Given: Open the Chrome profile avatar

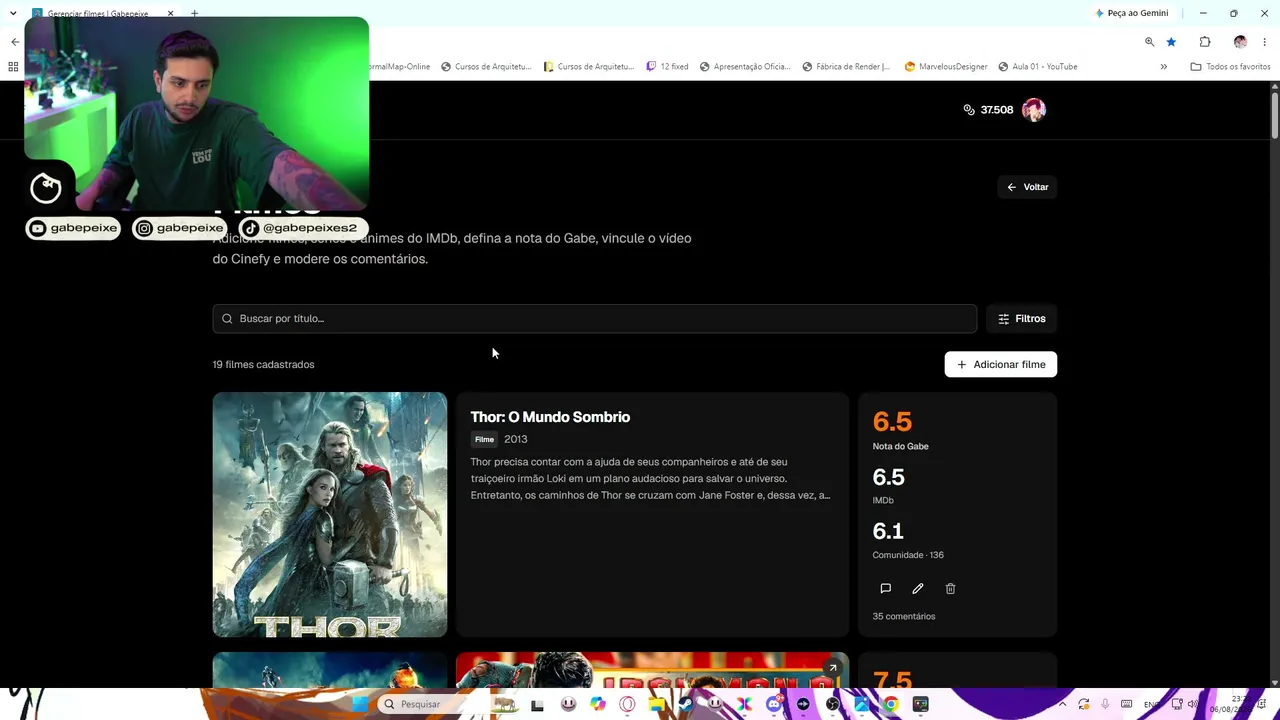Looking at the screenshot, I should tap(1240, 42).
